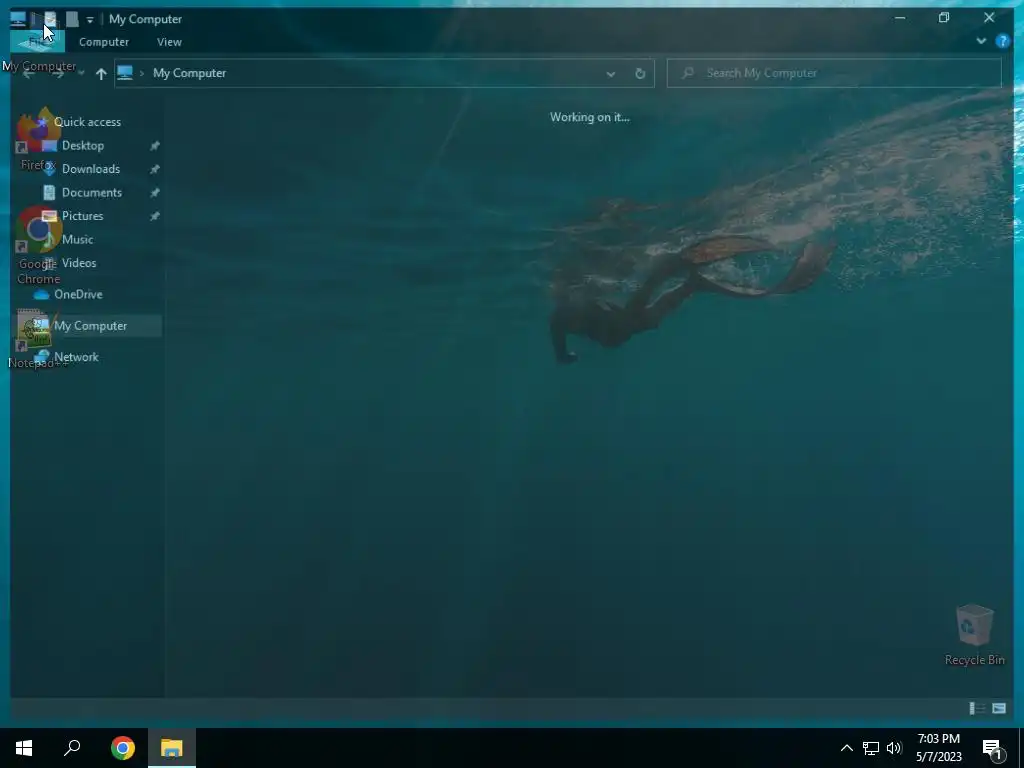Expand the address bar breadcrumb chevron
Screen dimensions: 1024x768
point(142,73)
